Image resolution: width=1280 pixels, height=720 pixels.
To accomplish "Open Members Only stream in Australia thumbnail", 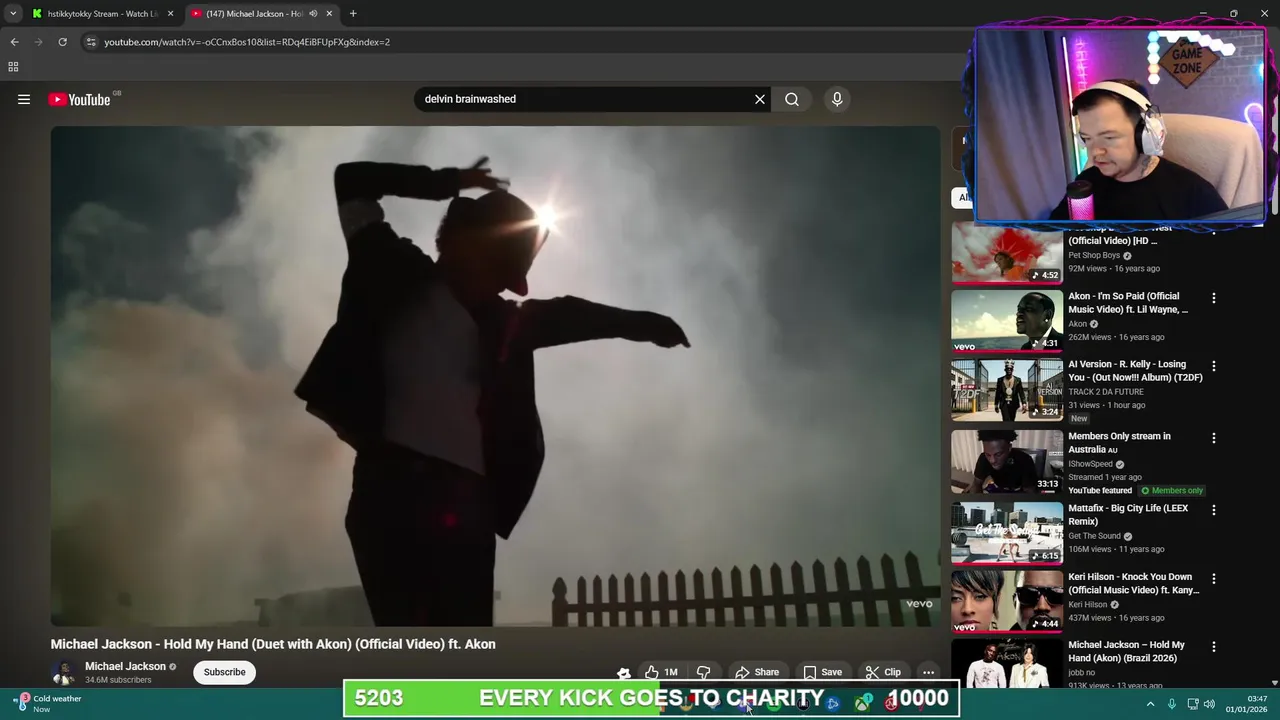I will point(1007,461).
